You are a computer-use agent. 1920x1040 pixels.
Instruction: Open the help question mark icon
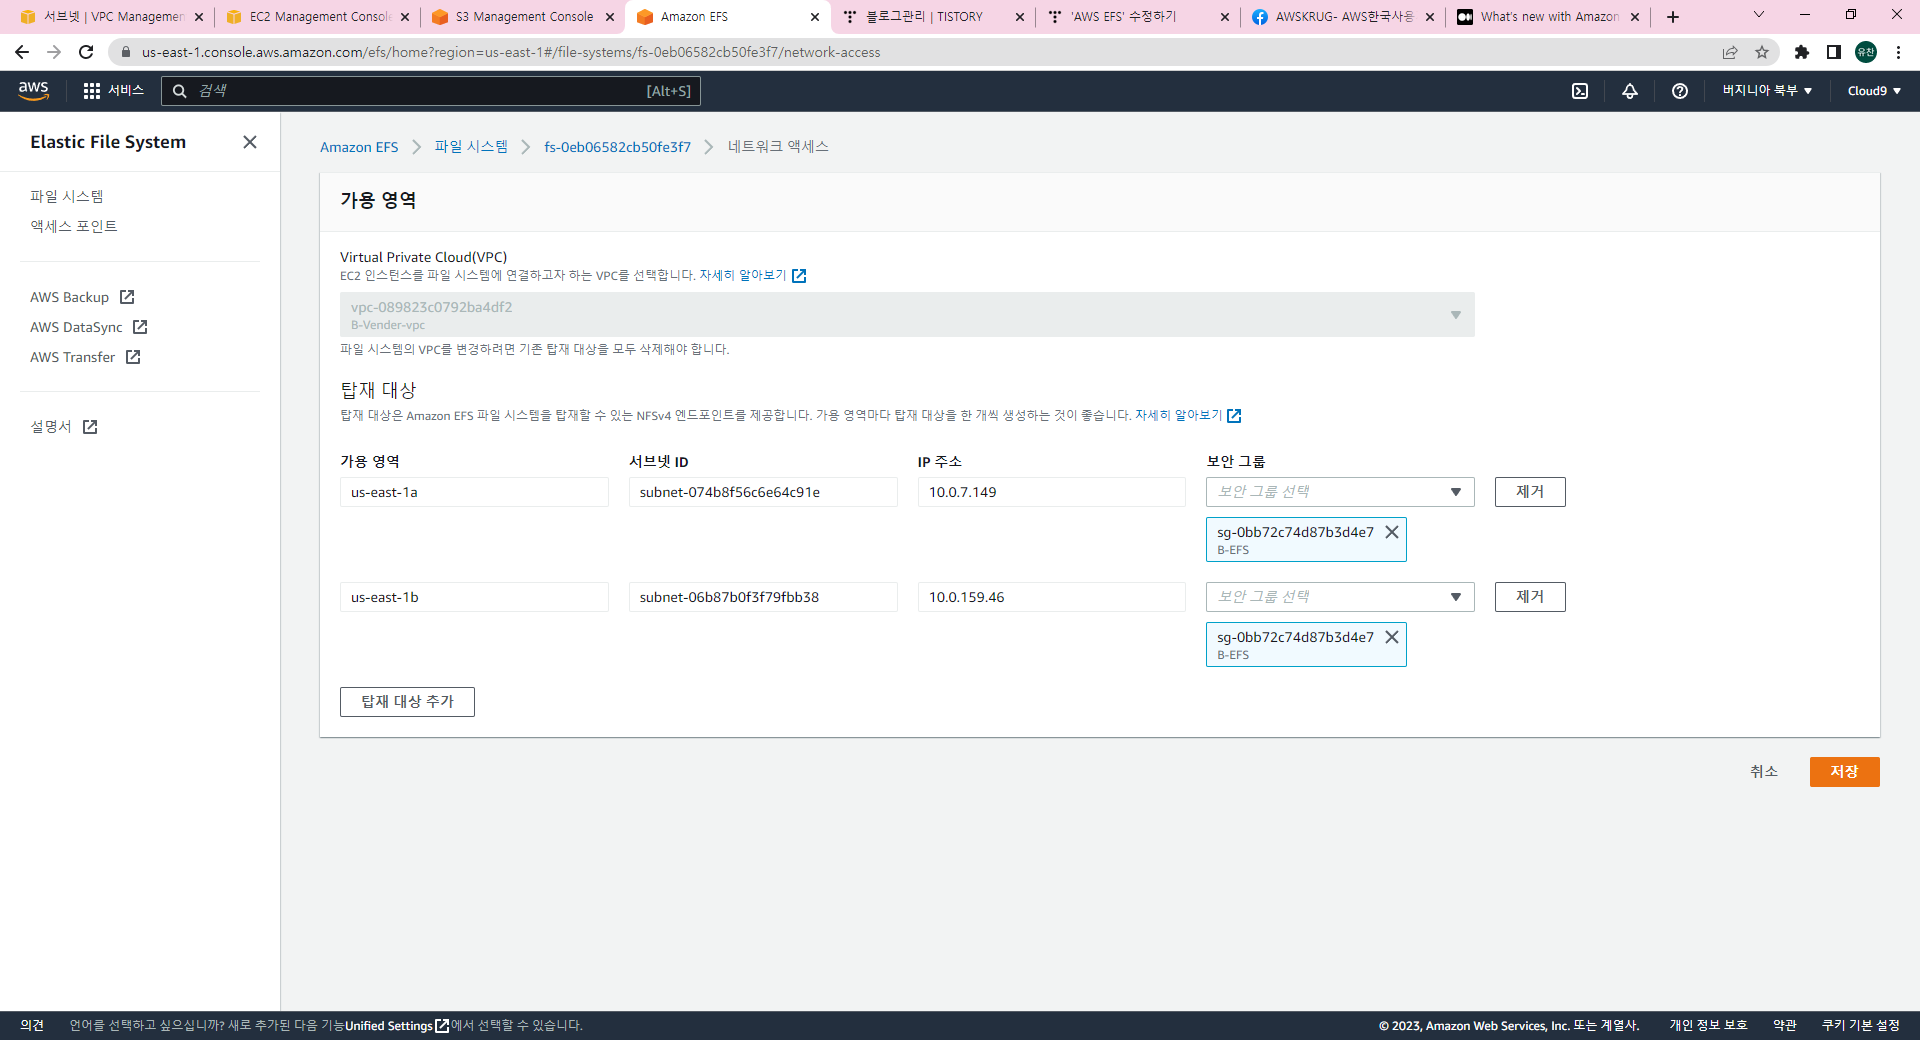(1680, 91)
